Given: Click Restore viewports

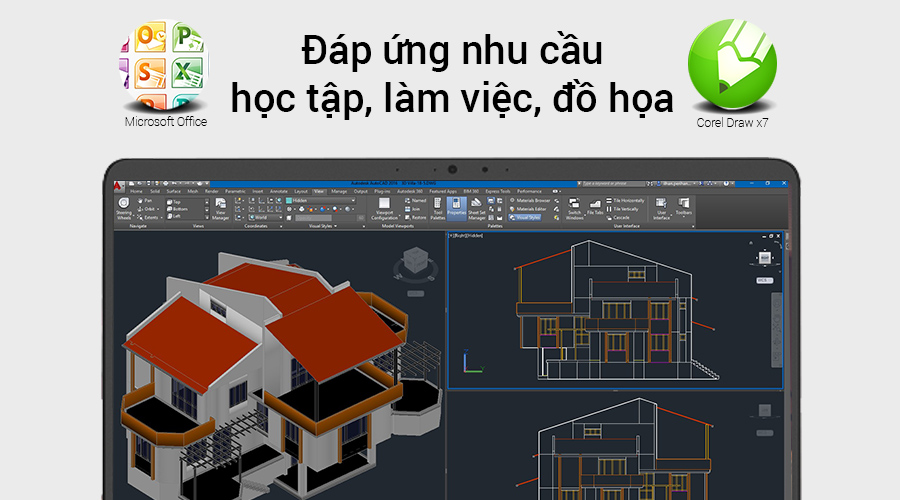Looking at the screenshot, I should click(x=416, y=218).
